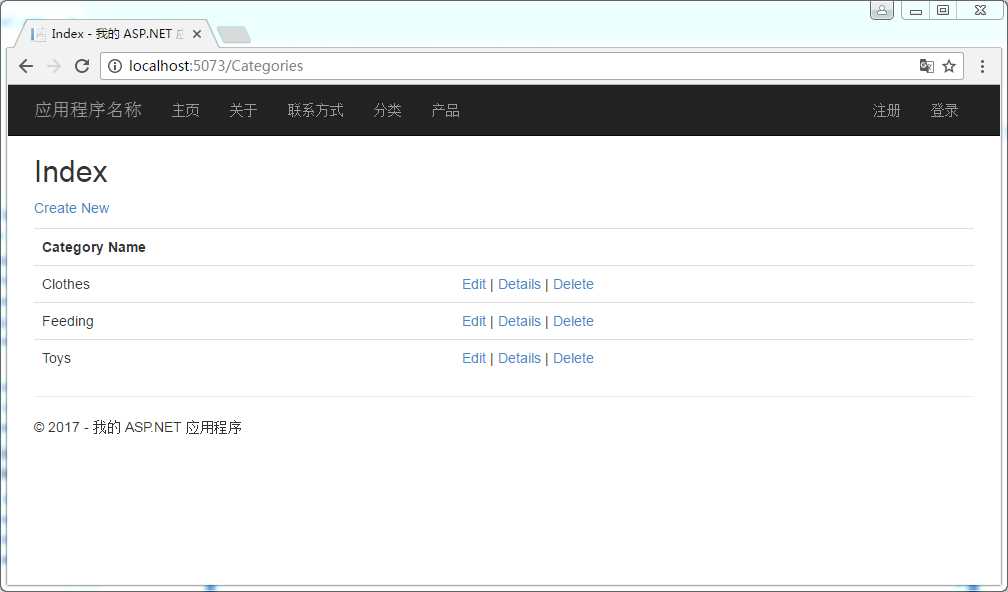Screen dimensions: 1008x592
Task: Edit the Toys category
Action: click(474, 359)
